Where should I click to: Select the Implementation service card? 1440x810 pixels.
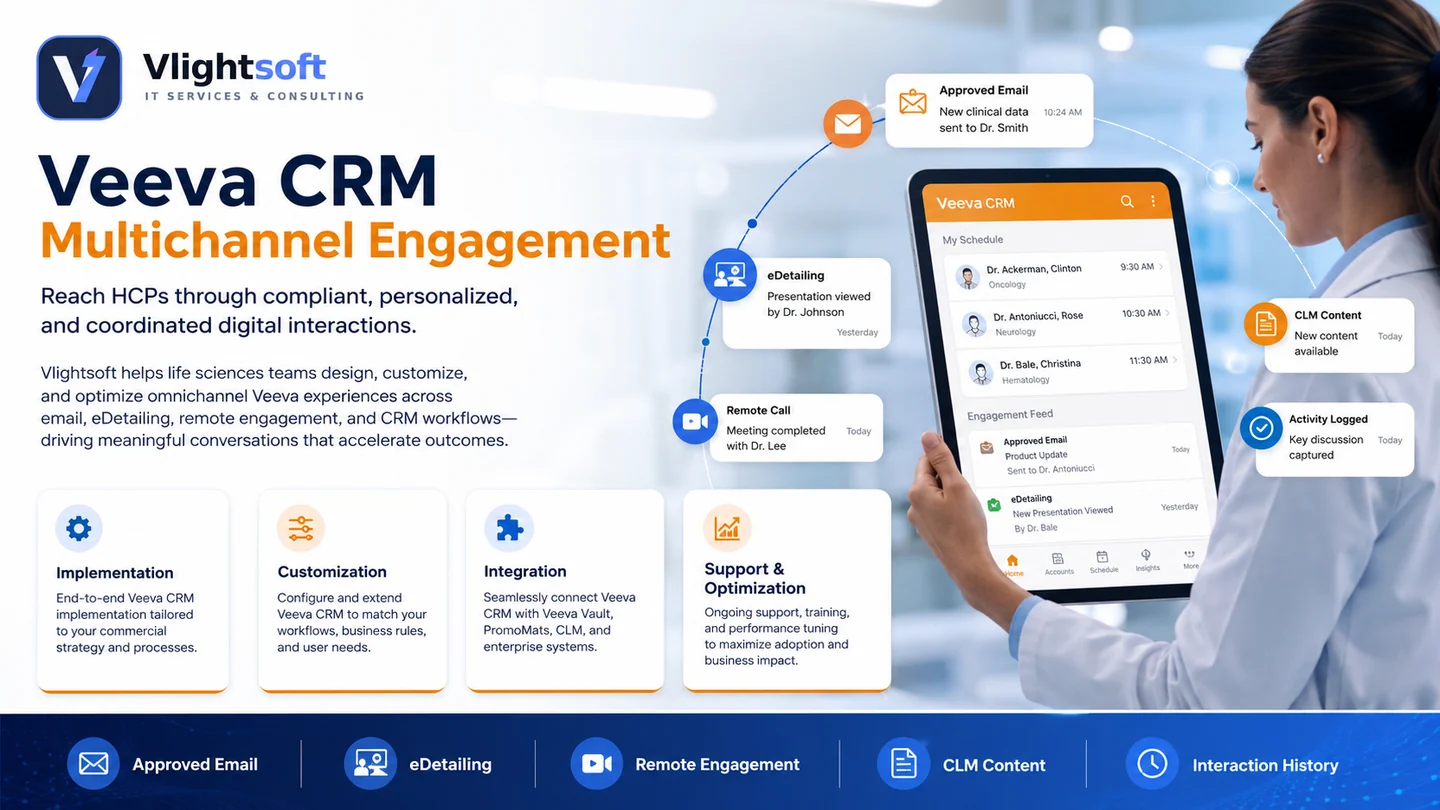[133, 589]
